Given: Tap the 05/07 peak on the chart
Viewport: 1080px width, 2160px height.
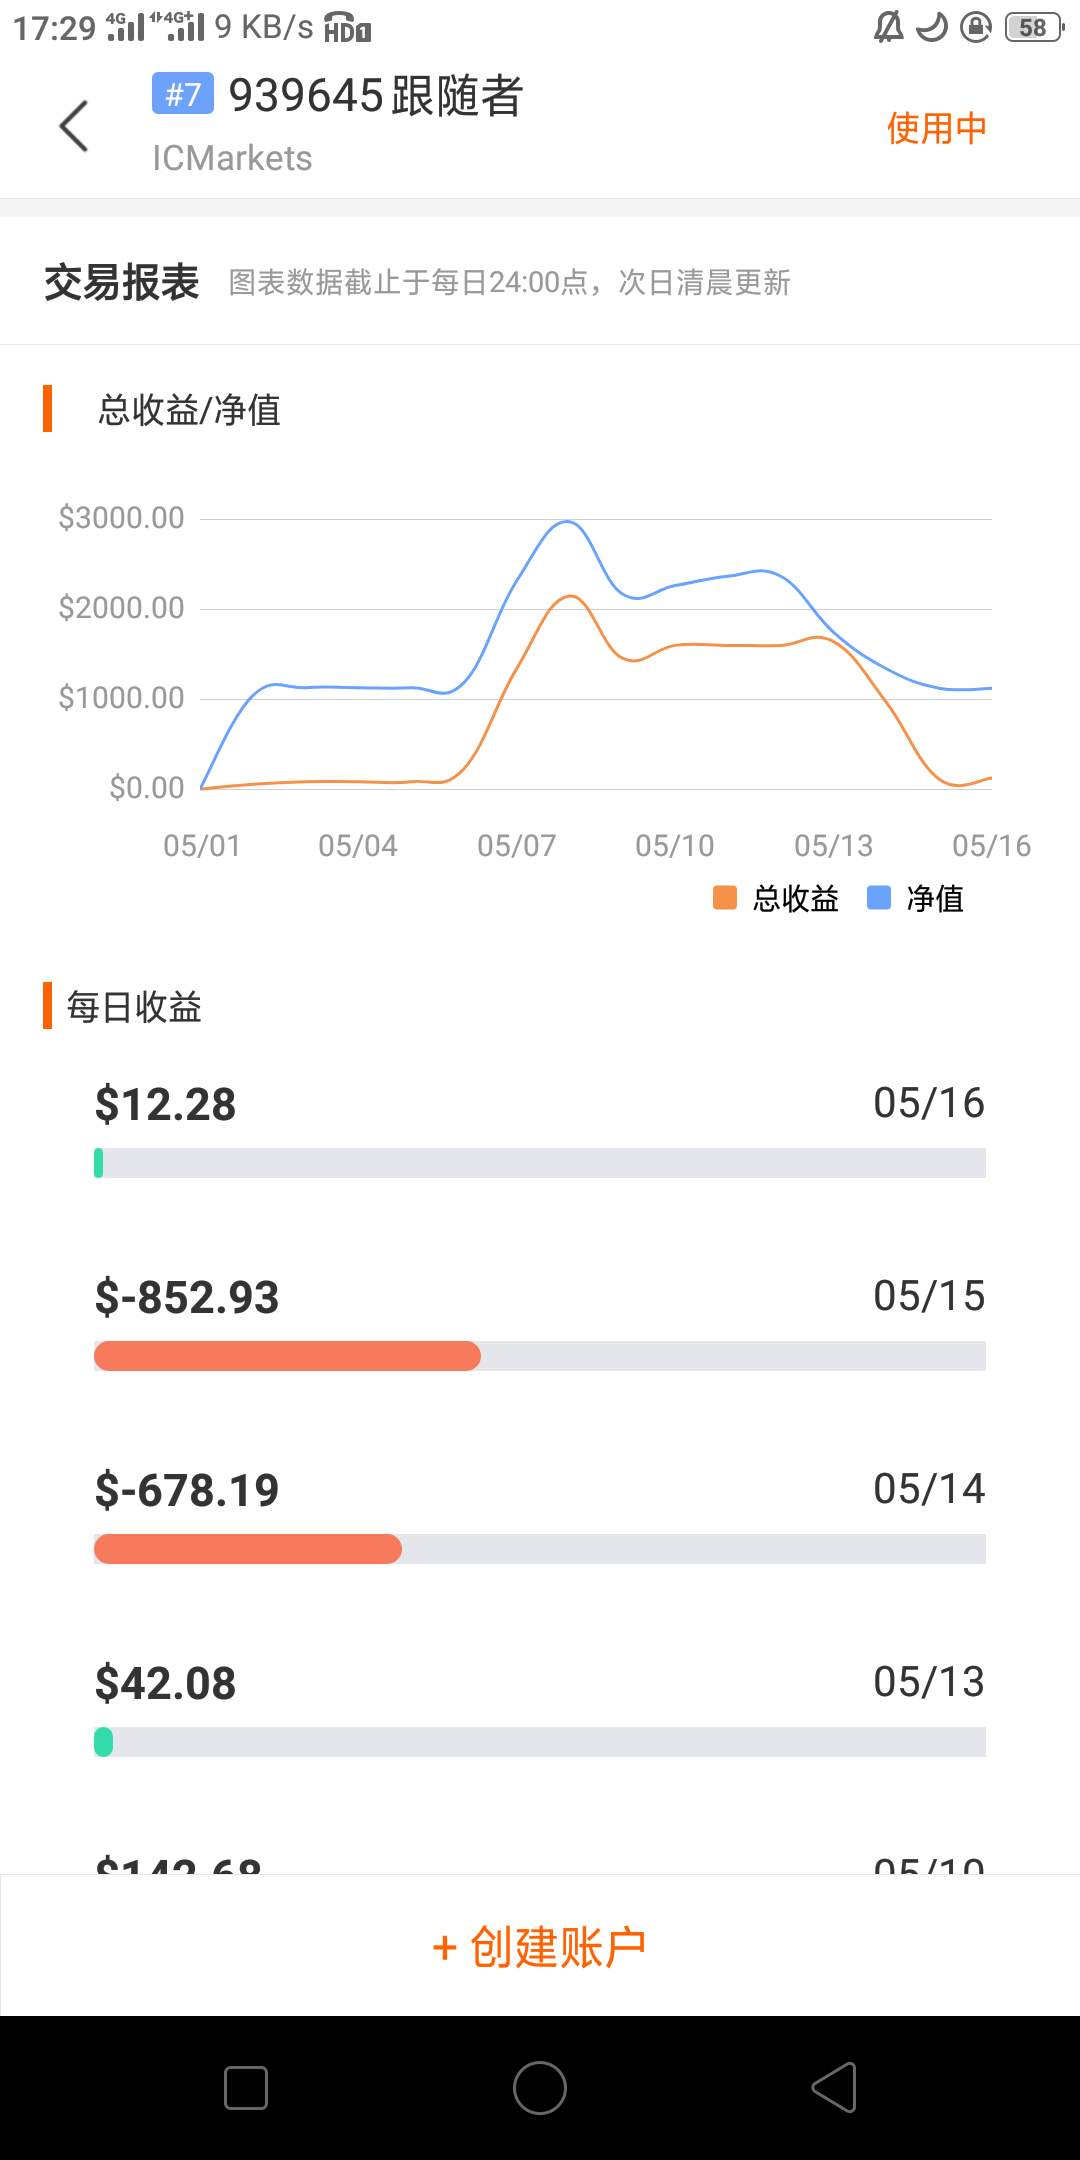Looking at the screenshot, I should click(567, 524).
